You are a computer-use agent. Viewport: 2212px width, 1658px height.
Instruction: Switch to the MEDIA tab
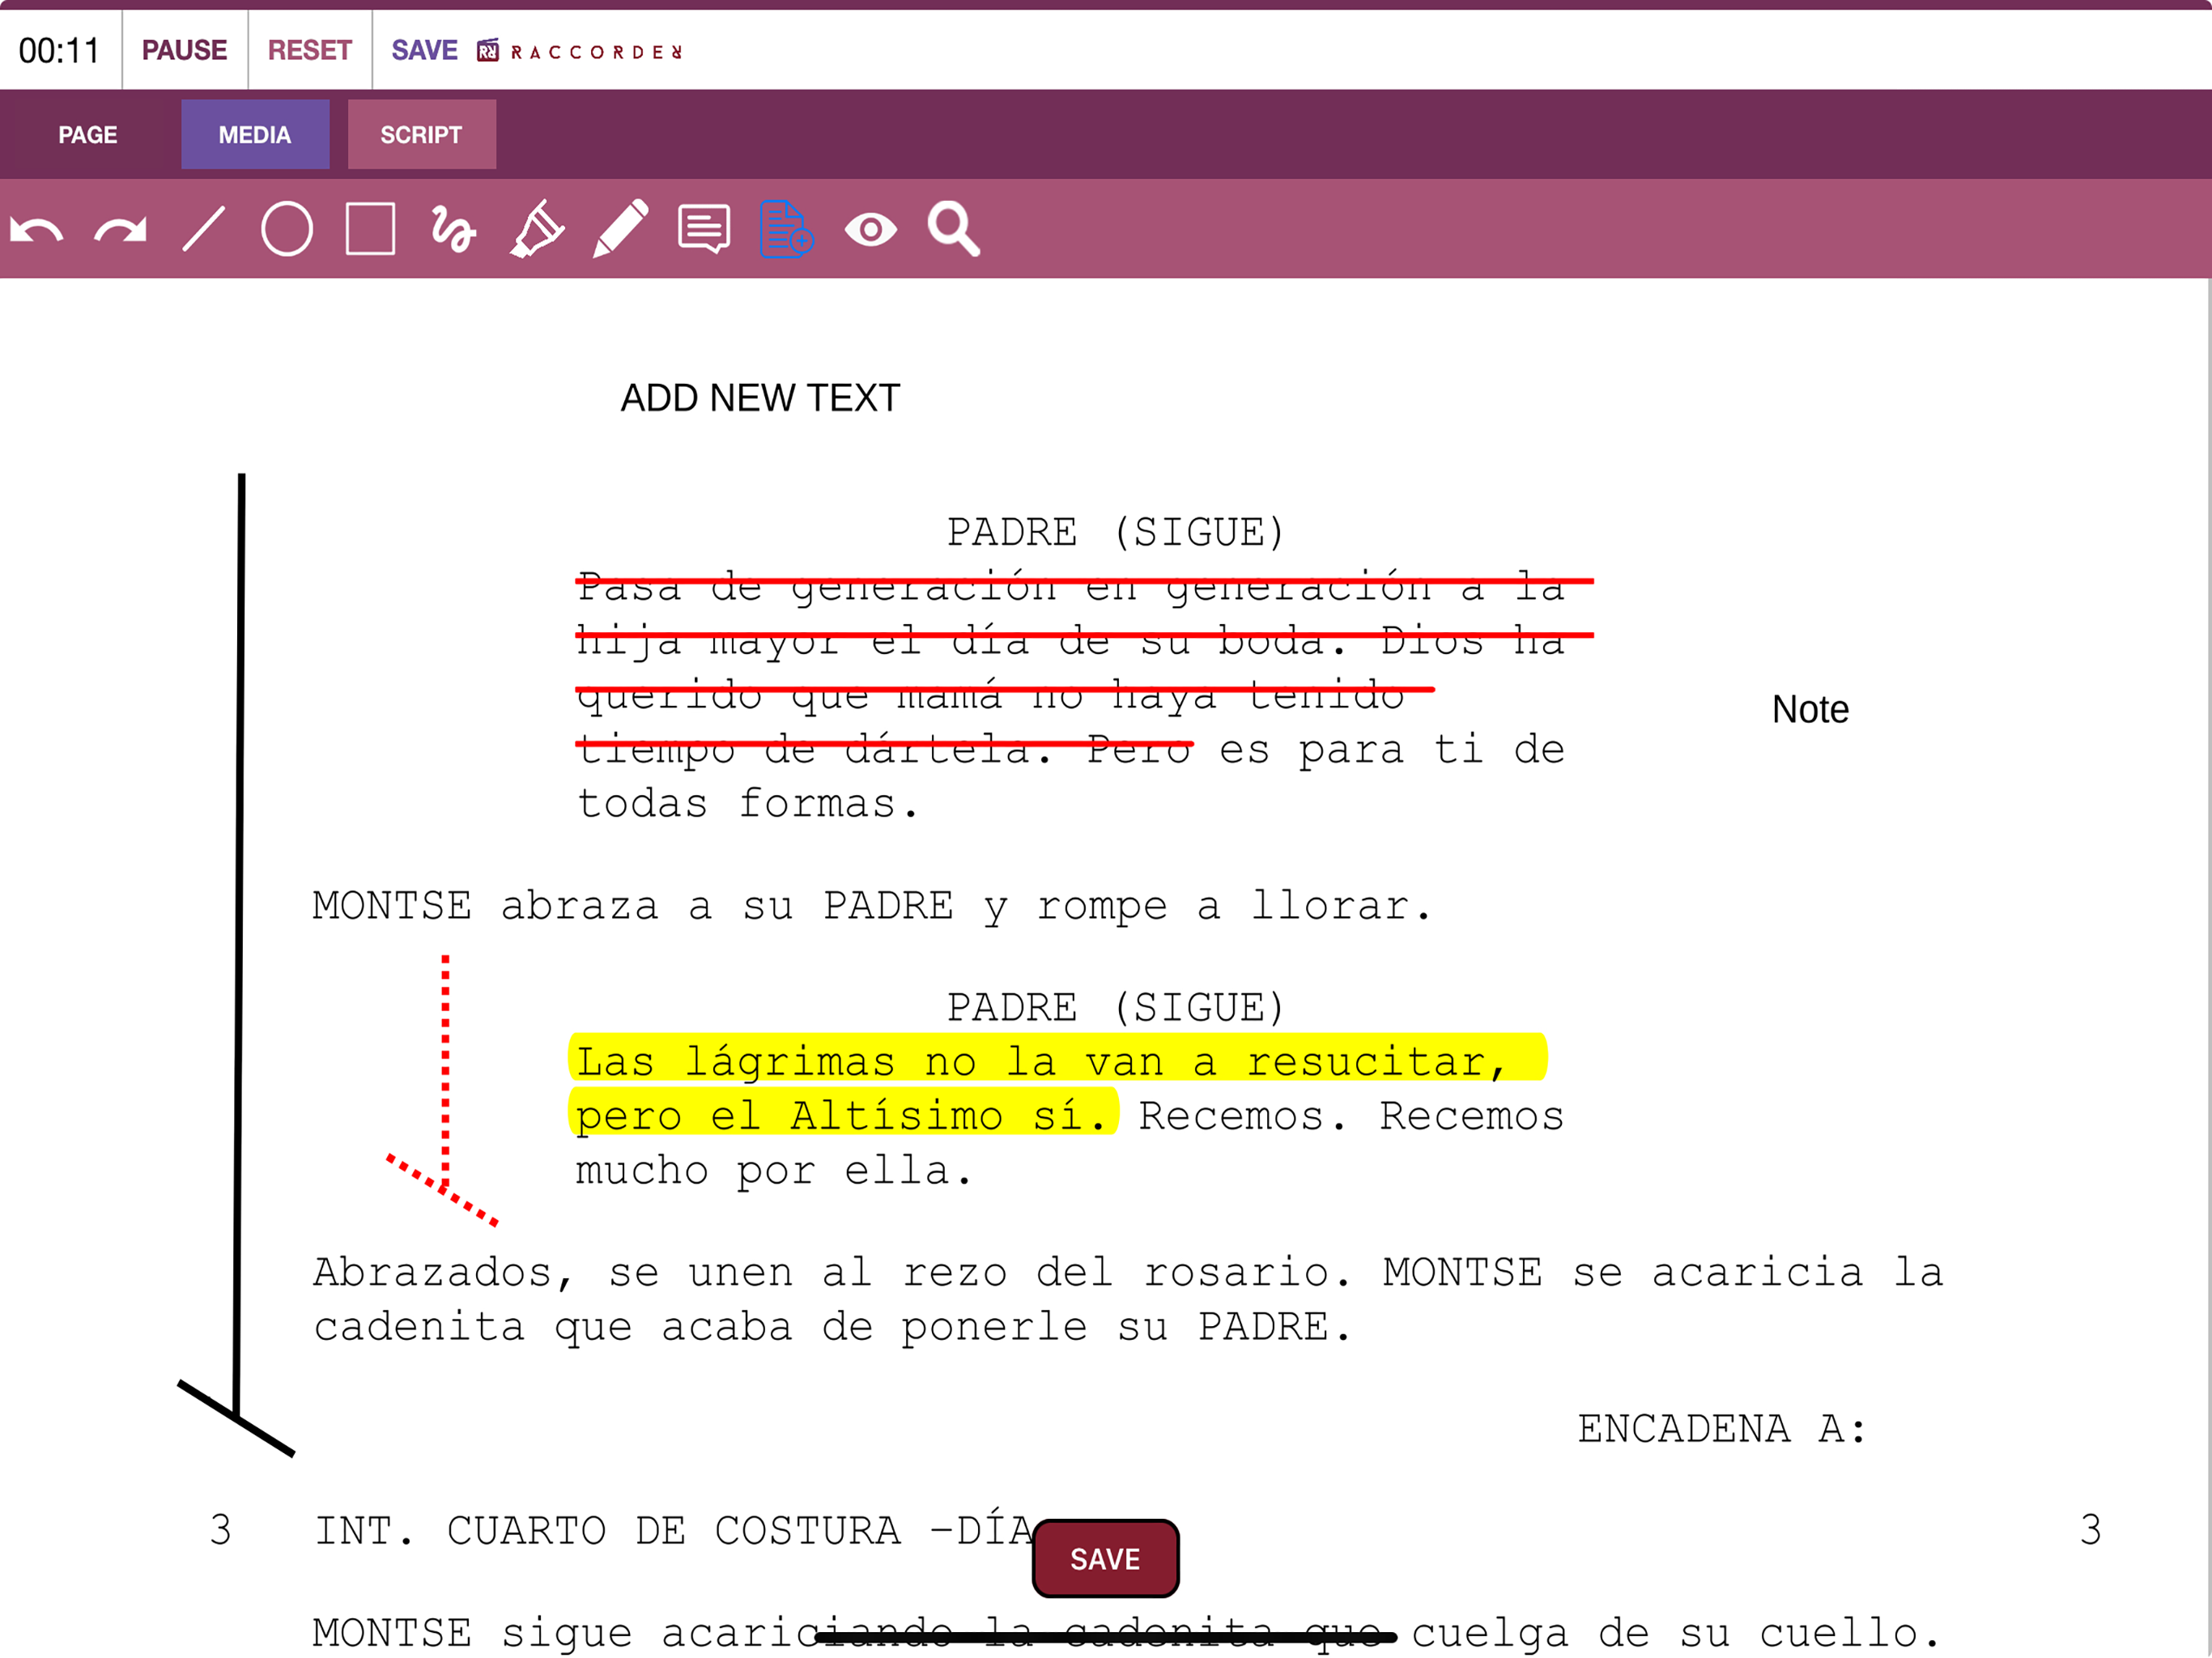tap(255, 134)
